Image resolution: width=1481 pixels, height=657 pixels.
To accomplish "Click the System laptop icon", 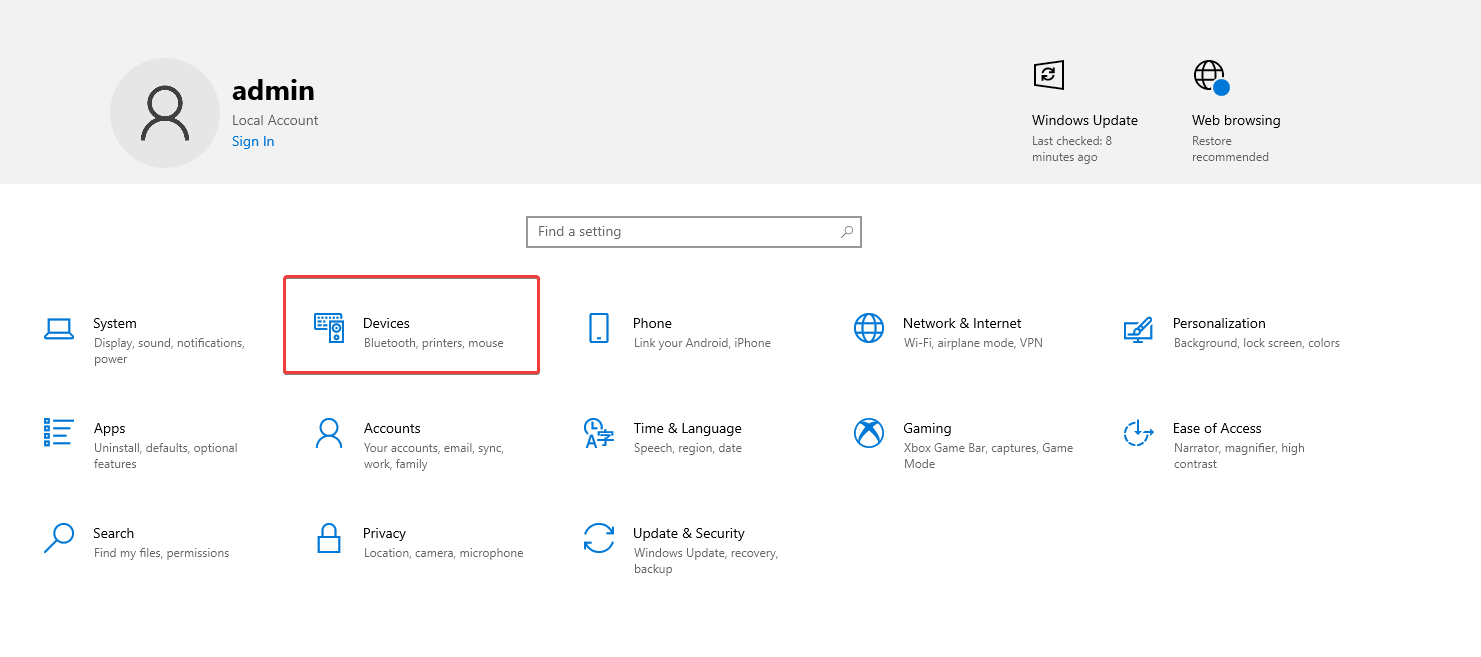I will (x=59, y=329).
